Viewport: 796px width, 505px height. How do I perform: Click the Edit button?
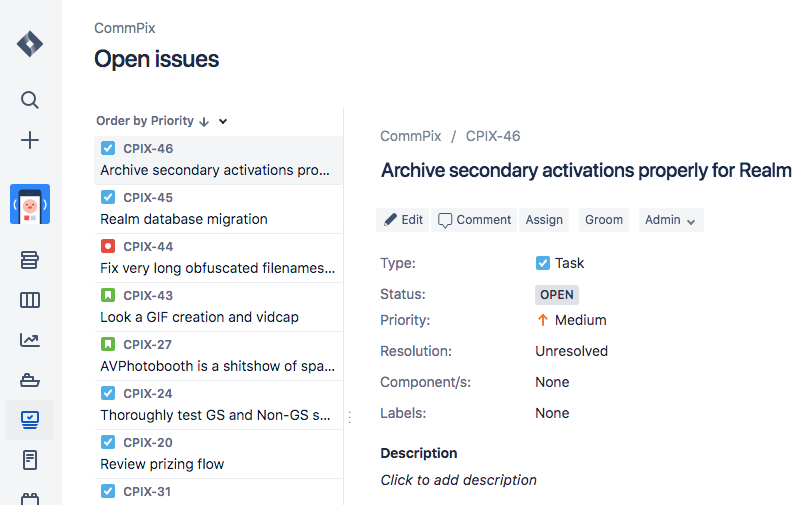[x=403, y=220]
